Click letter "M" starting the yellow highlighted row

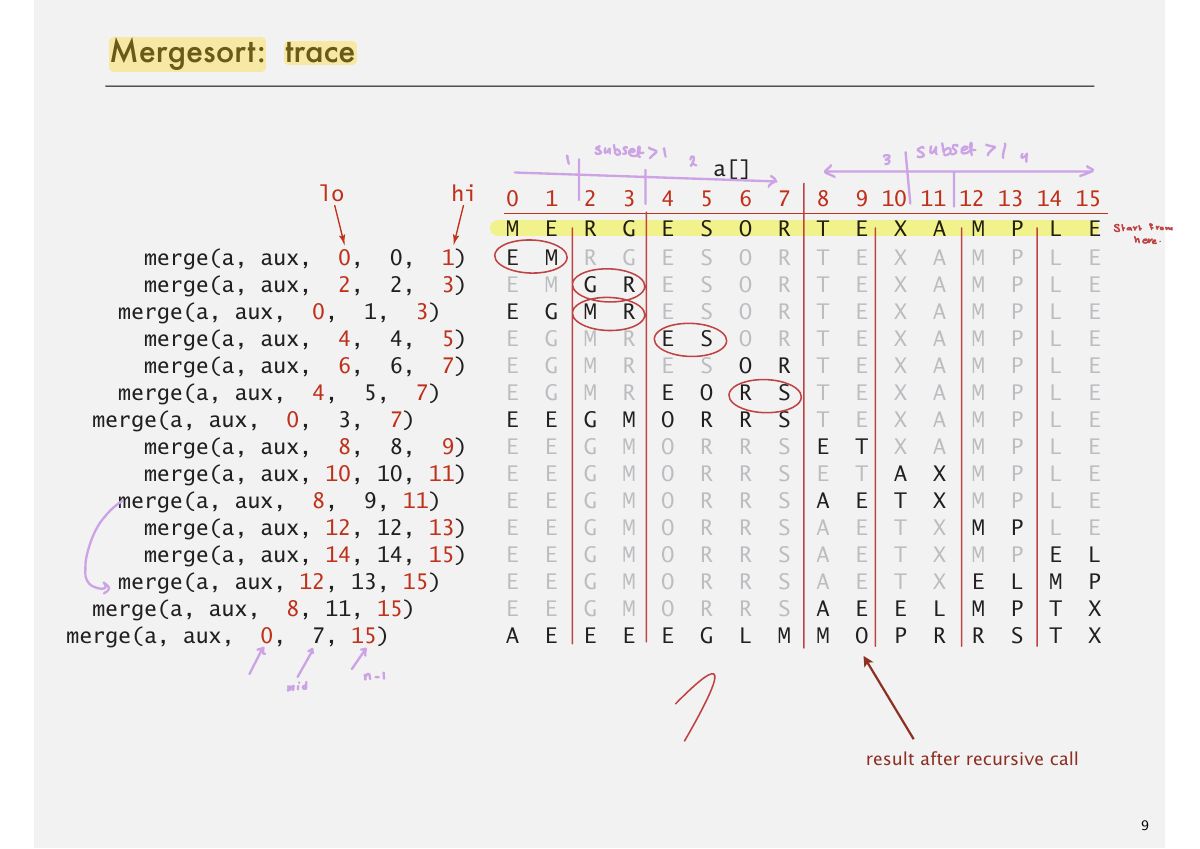click(x=512, y=230)
